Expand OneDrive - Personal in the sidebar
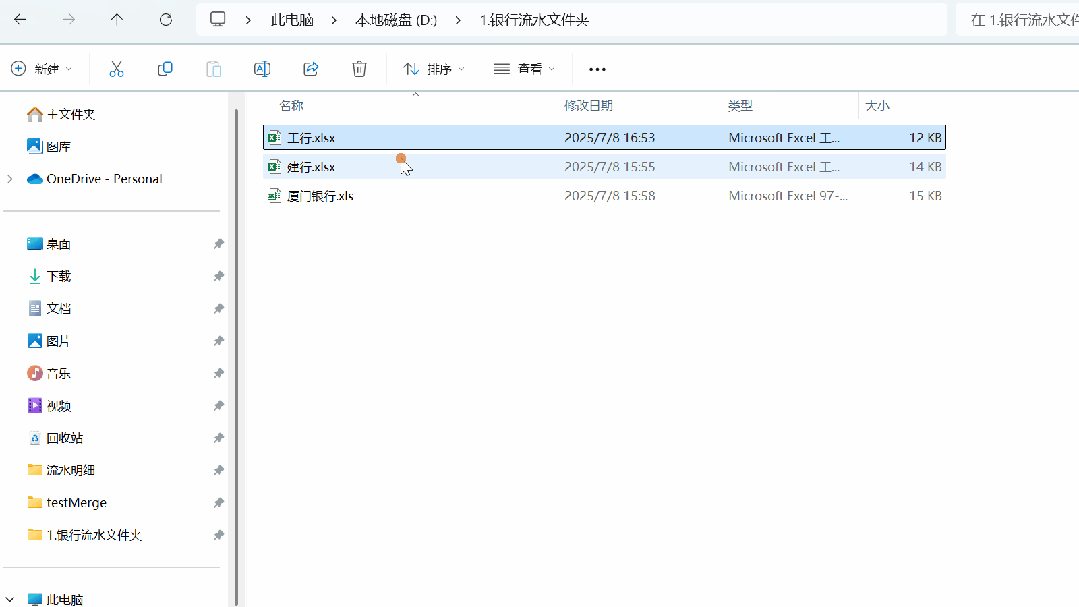The width and height of the screenshot is (1079, 607). [10, 178]
